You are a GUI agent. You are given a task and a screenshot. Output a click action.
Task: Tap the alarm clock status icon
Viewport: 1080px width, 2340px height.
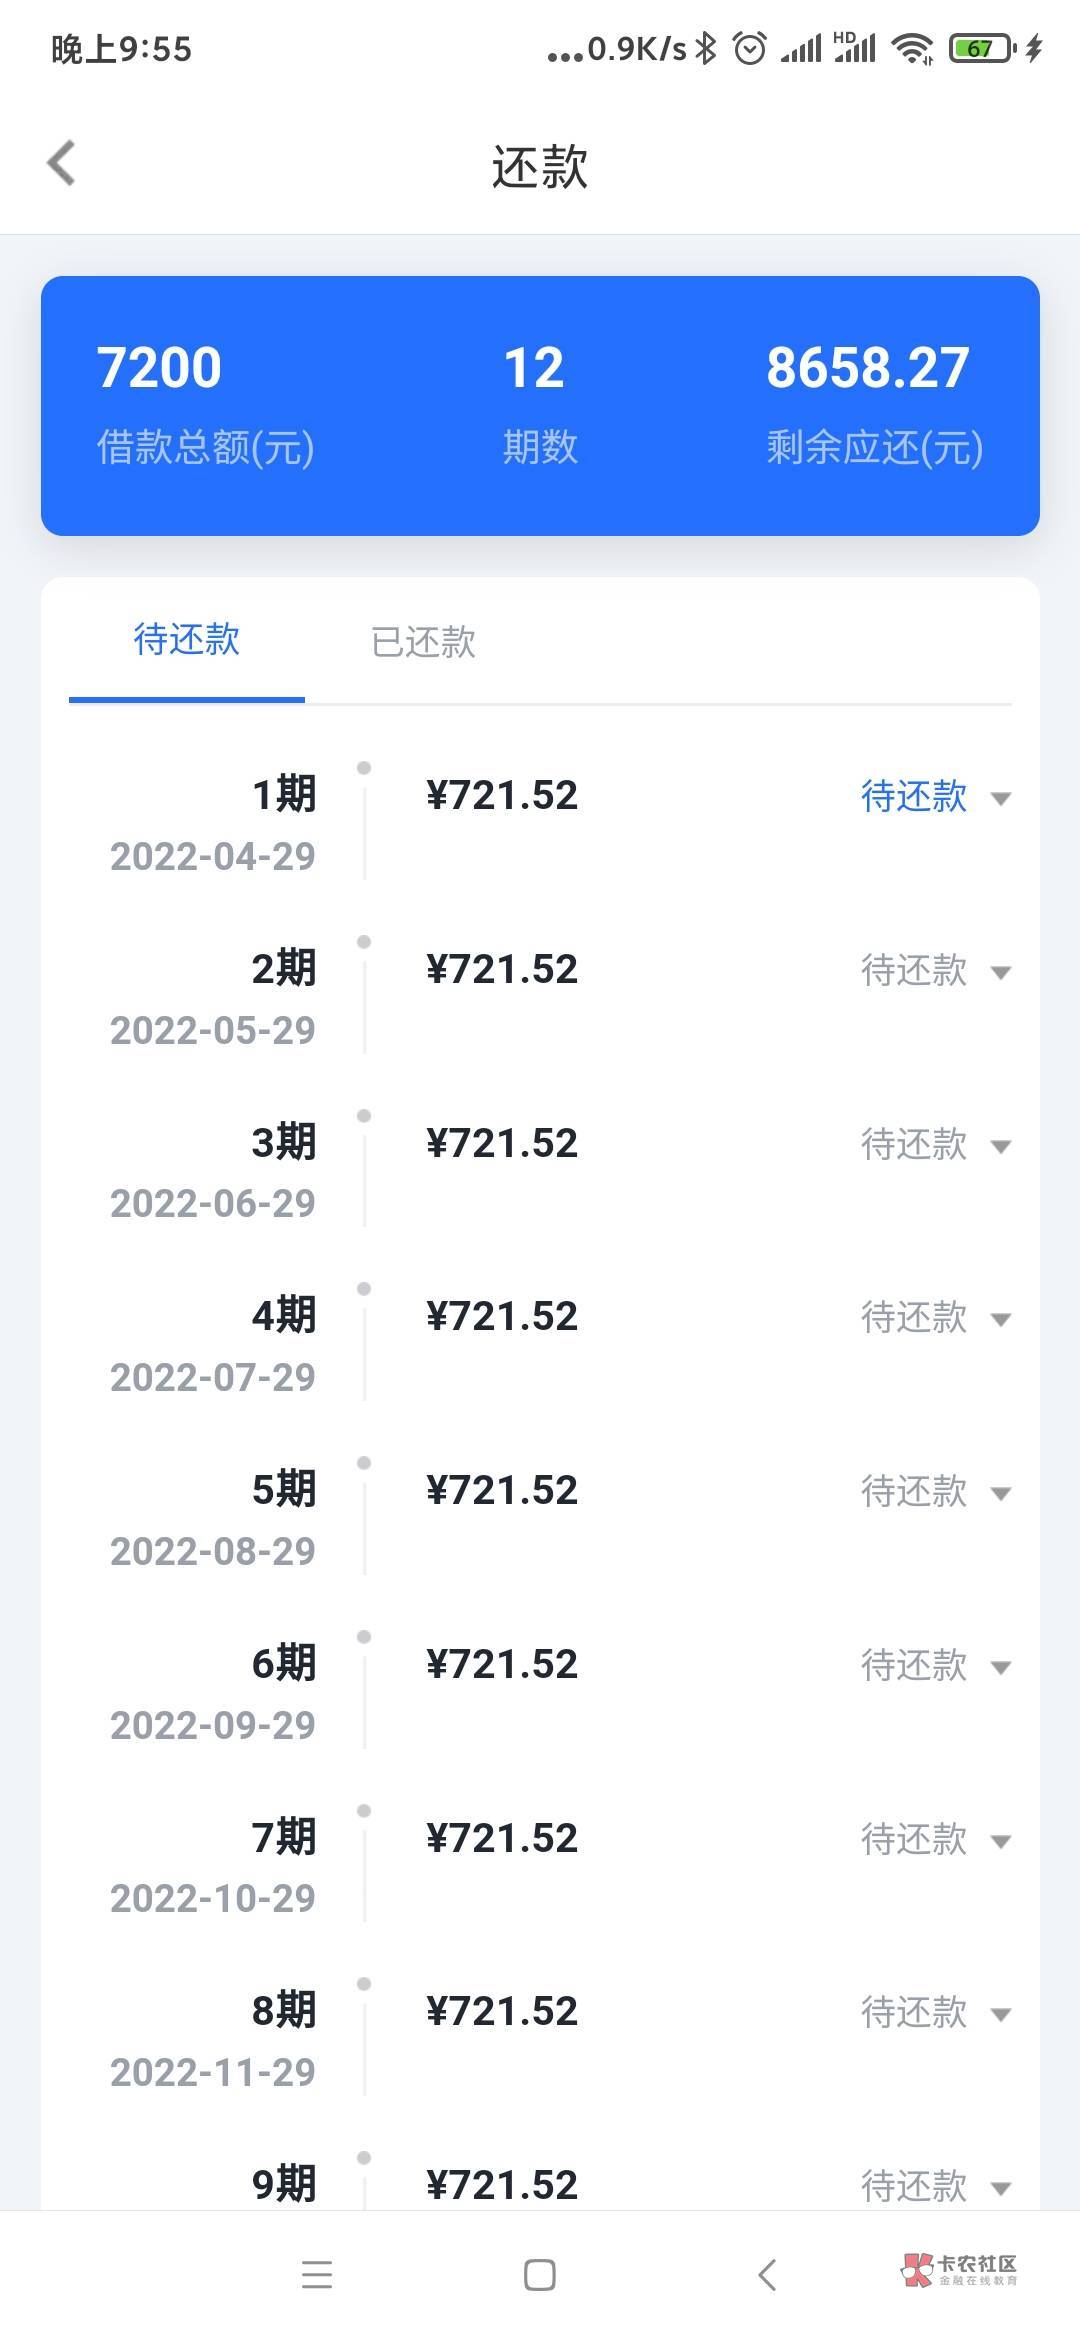[x=750, y=48]
